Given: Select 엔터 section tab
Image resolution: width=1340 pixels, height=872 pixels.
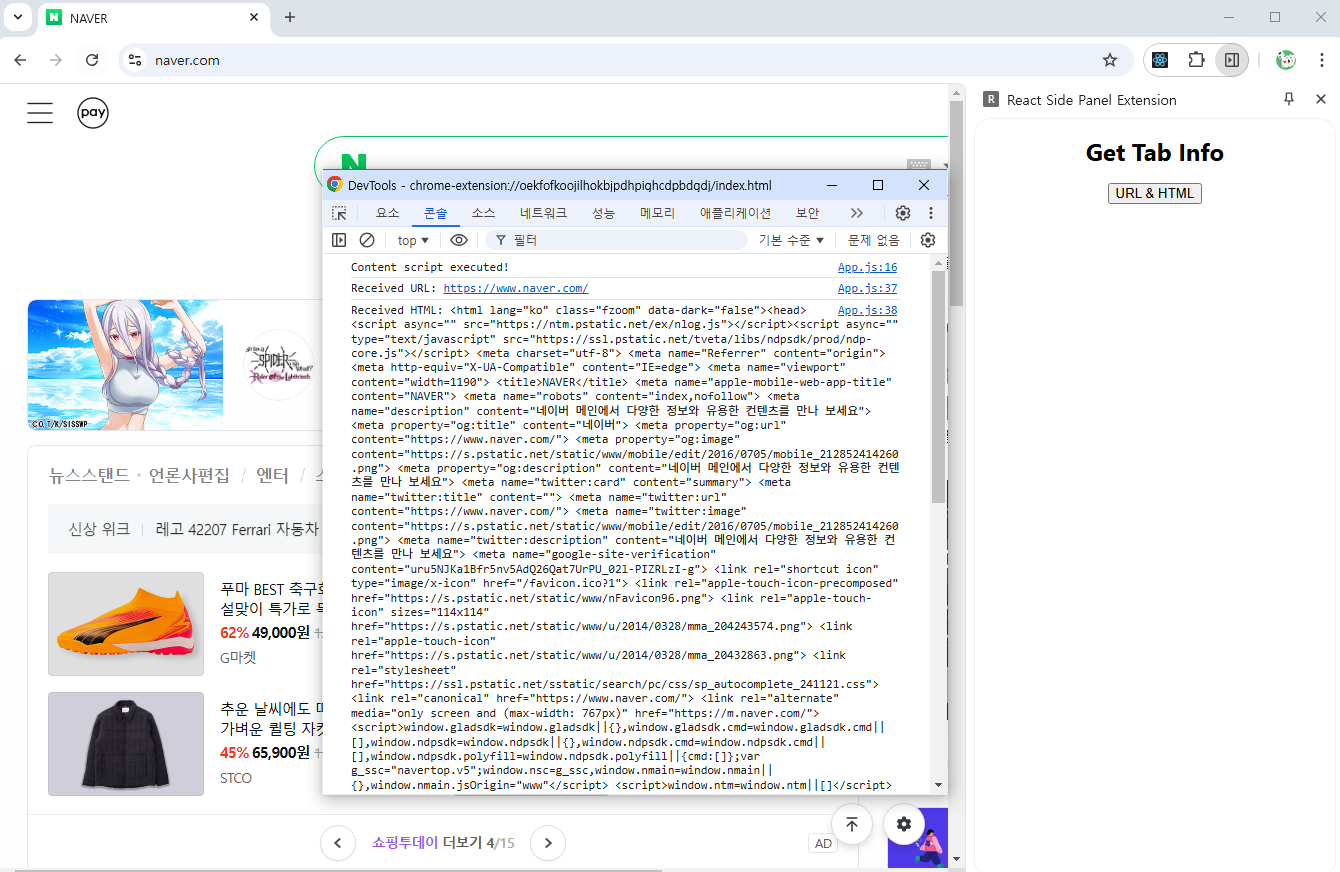Looking at the screenshot, I should pos(272,475).
